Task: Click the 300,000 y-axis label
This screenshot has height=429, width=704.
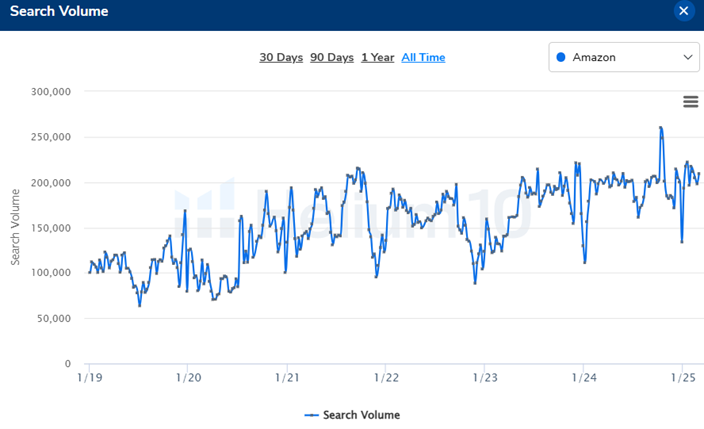Action: [52, 92]
